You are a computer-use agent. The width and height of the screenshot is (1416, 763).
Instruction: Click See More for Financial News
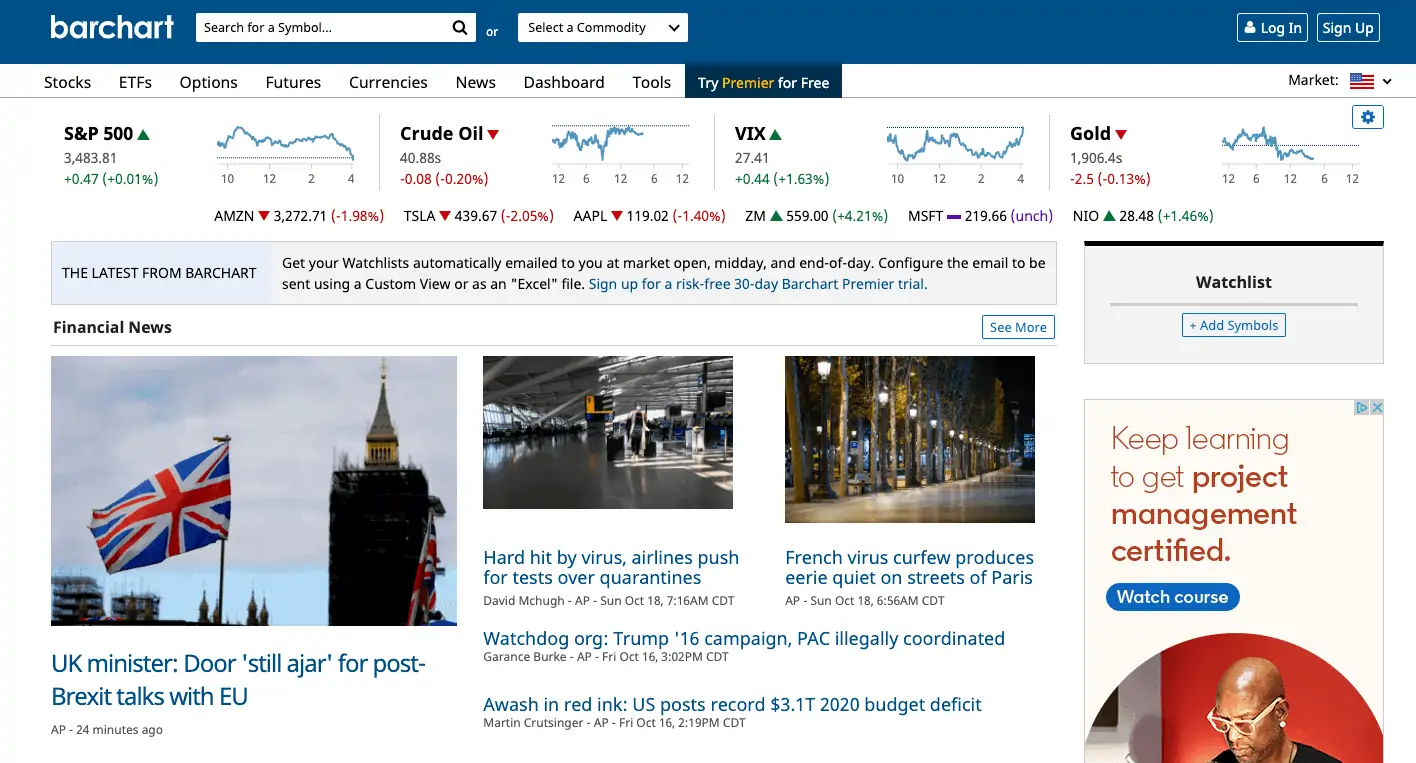coord(1018,327)
